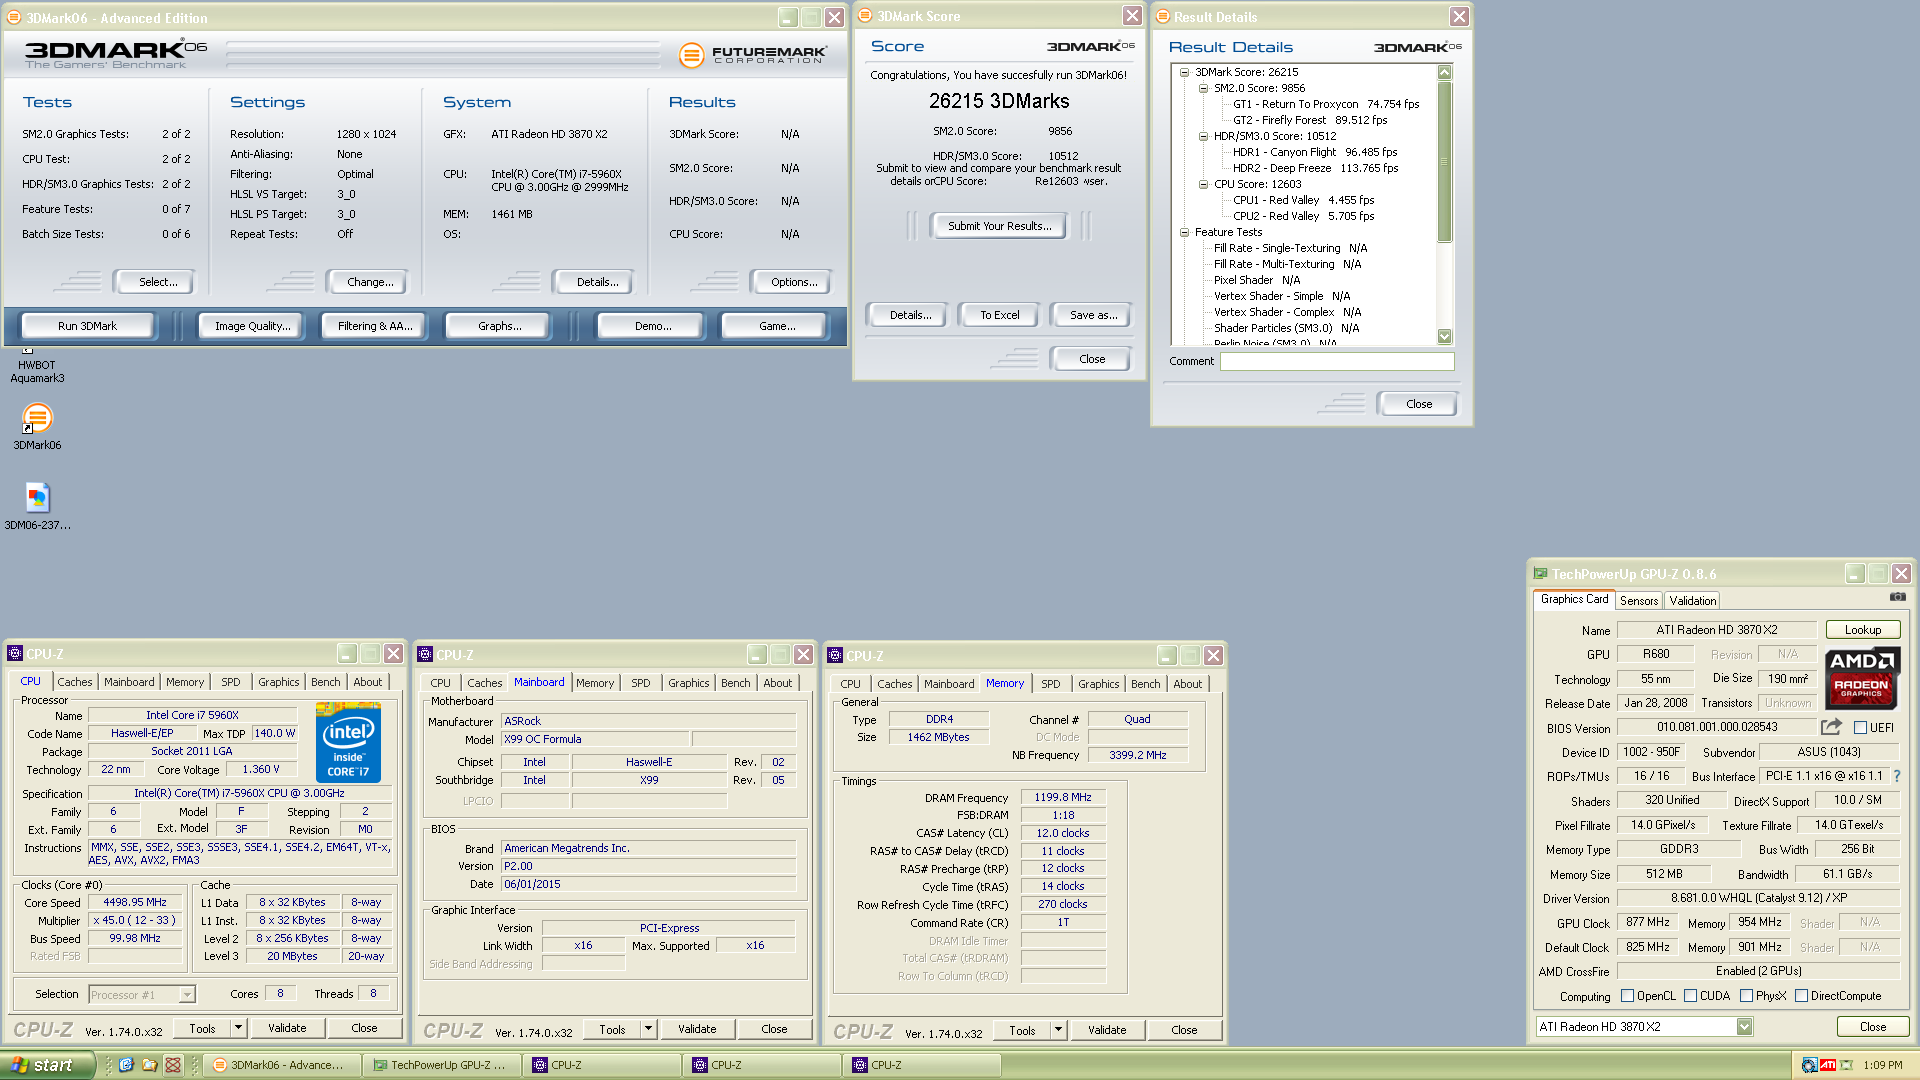Collapse the SM2.0 Score: 9856 node
The image size is (1920, 1080).
coord(1203,88)
